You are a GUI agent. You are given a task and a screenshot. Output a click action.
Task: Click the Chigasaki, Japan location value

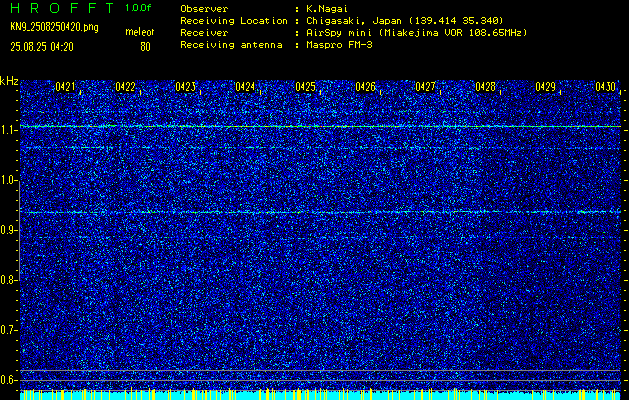click(405, 21)
